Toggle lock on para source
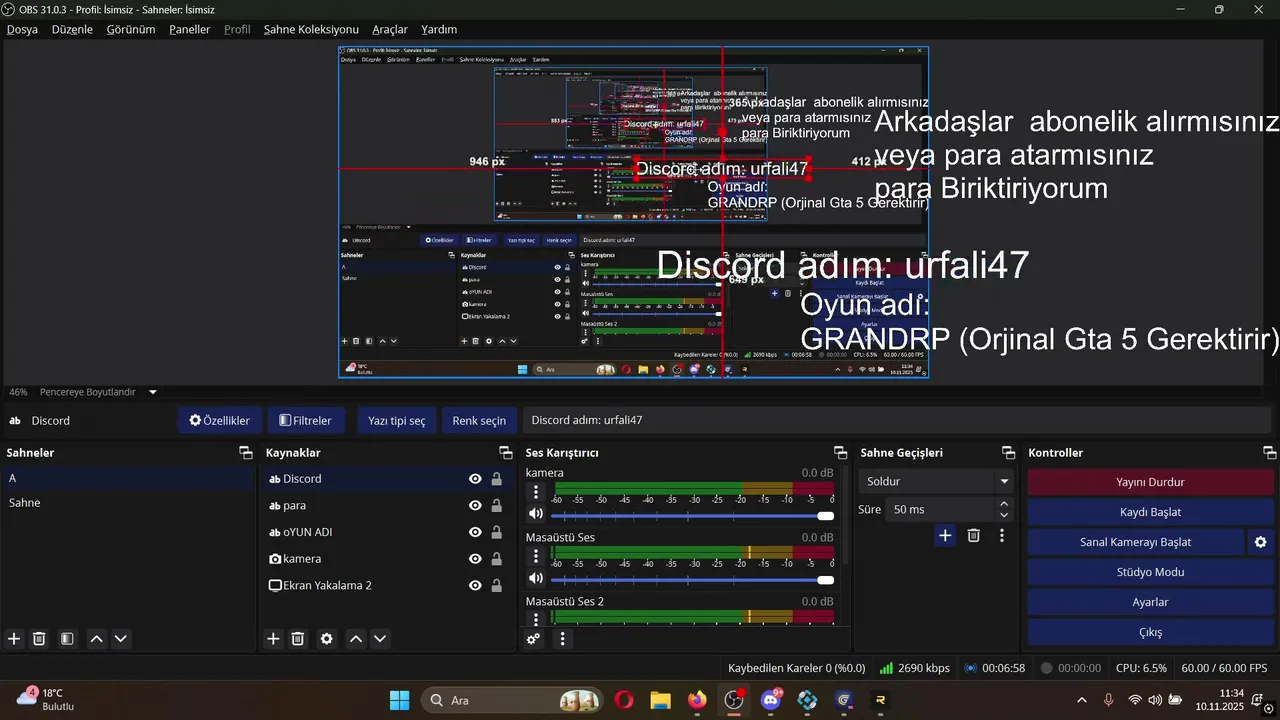The image size is (1280, 720). [x=497, y=506]
